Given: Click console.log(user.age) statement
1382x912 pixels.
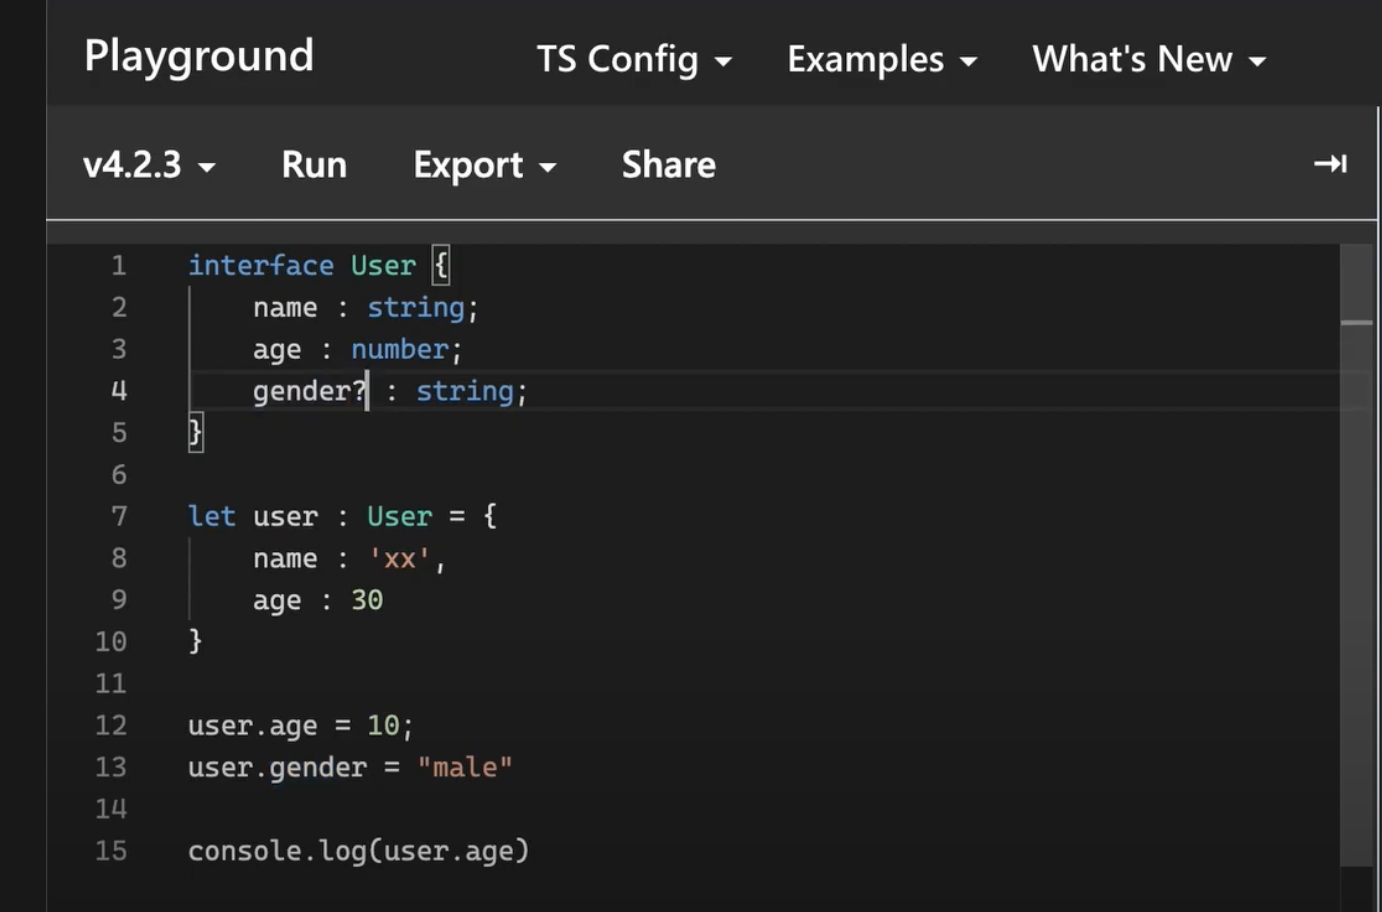Looking at the screenshot, I should point(359,851).
